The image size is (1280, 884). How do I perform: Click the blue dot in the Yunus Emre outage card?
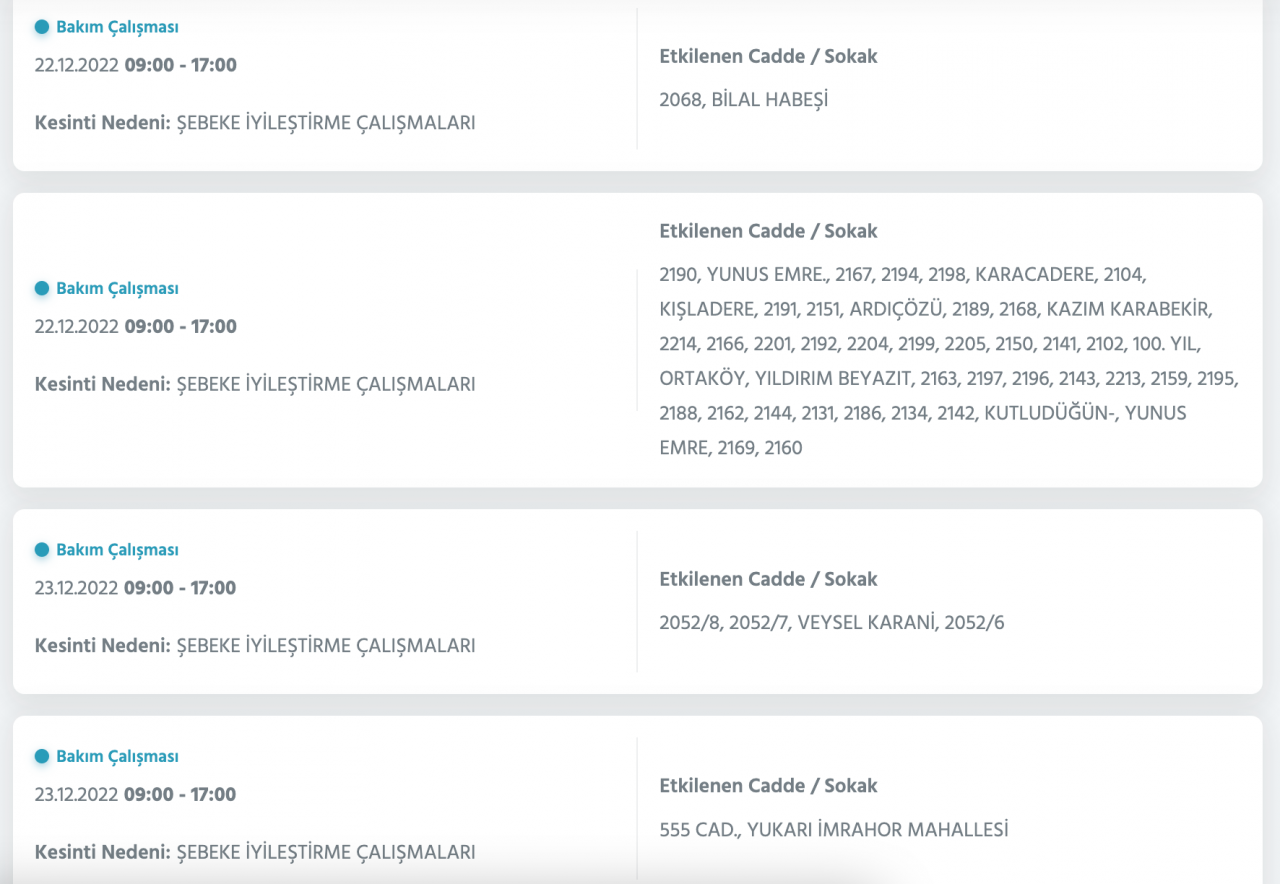tap(42, 288)
